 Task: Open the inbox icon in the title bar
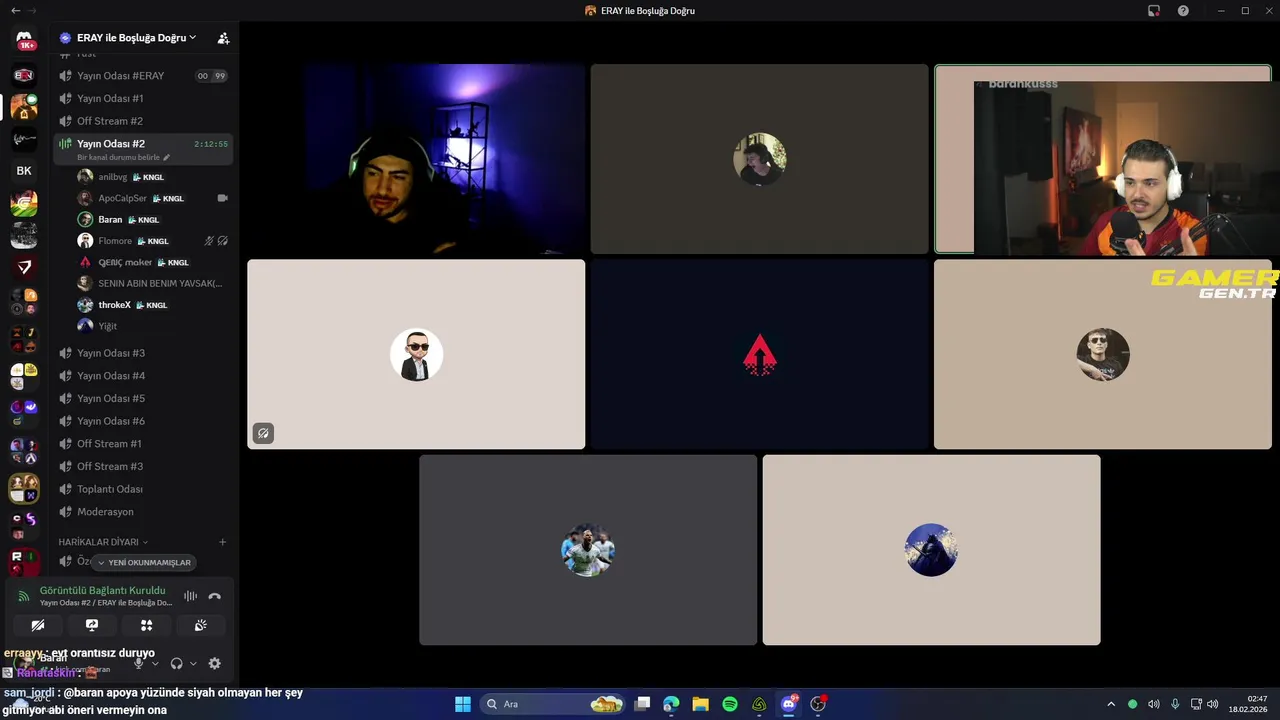coord(1154,11)
